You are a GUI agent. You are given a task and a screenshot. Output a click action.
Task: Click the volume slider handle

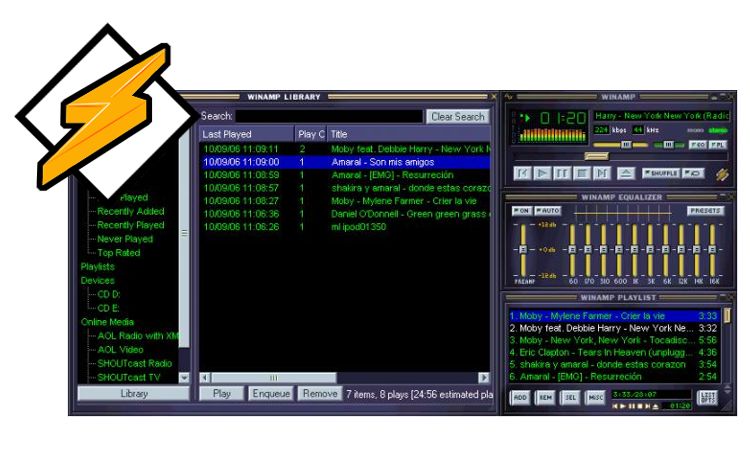click(626, 144)
